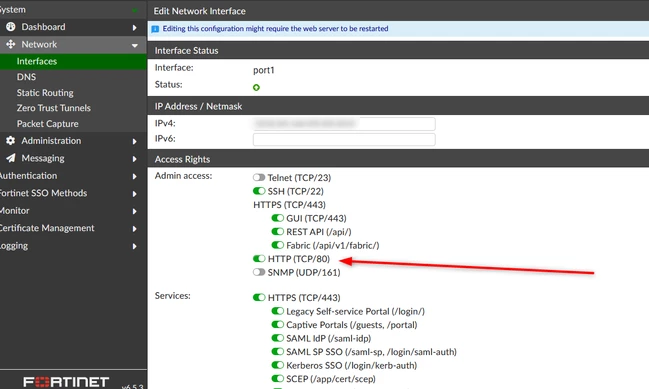Collapse the Network menu arrow

[135, 45]
